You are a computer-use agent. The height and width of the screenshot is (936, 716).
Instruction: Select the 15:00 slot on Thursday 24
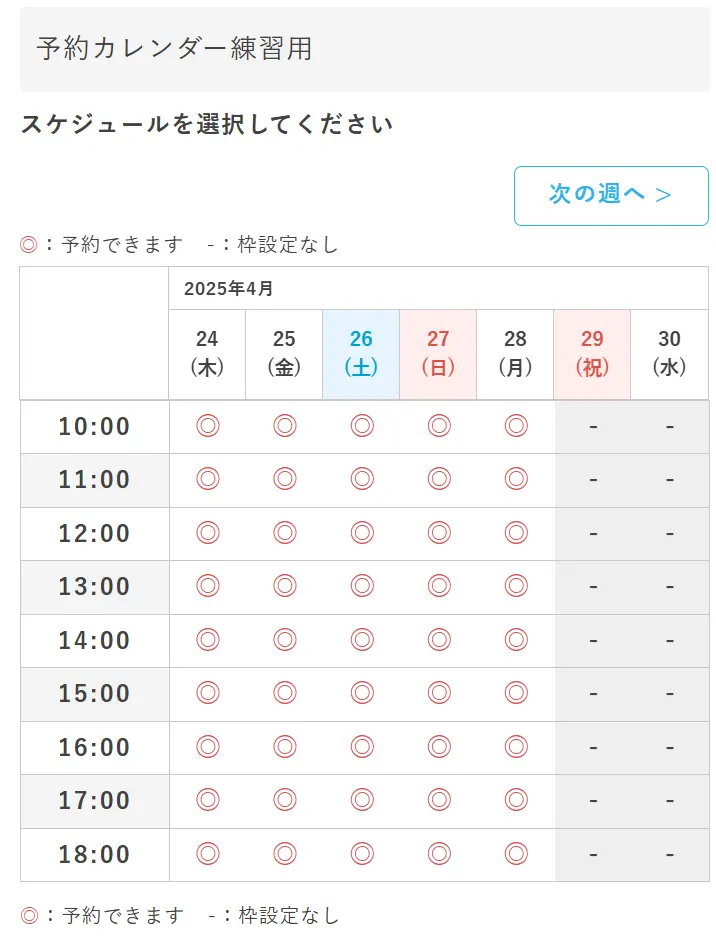click(x=207, y=693)
